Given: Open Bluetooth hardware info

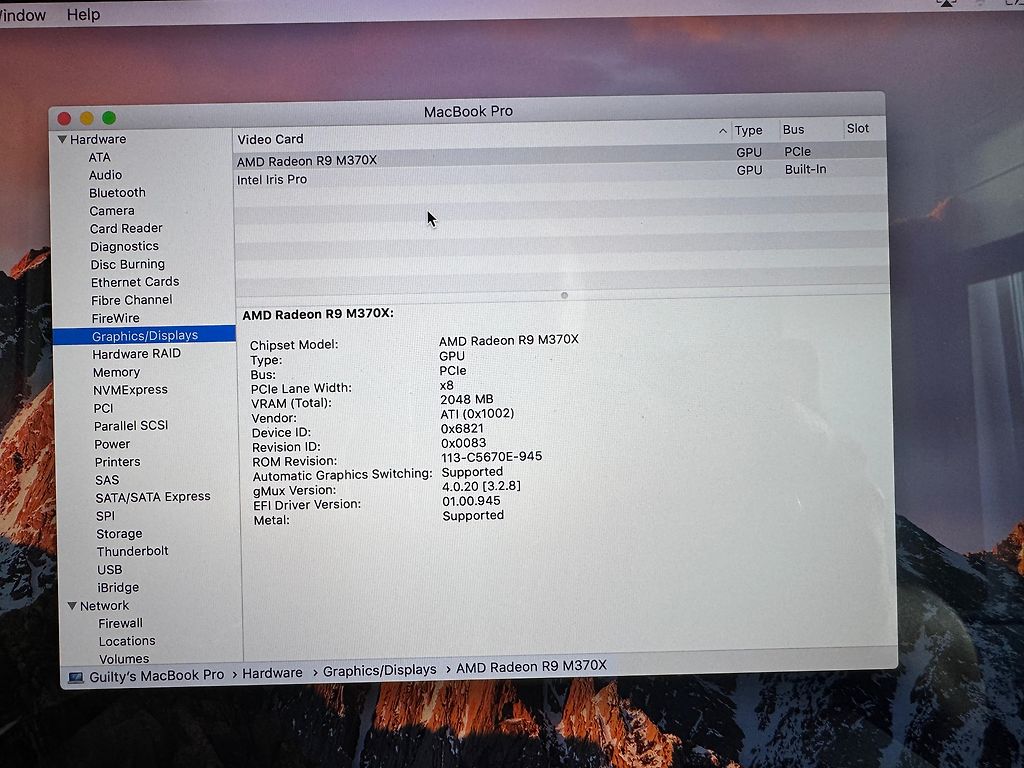Looking at the screenshot, I should pos(118,193).
